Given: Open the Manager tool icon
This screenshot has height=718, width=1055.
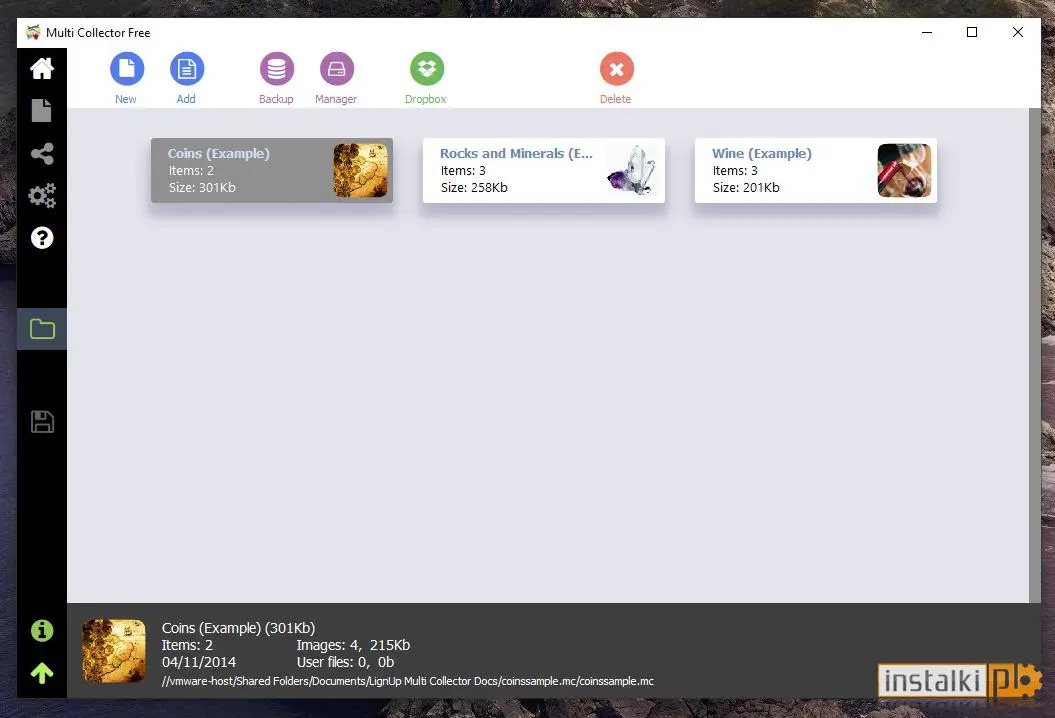Looking at the screenshot, I should [x=336, y=69].
